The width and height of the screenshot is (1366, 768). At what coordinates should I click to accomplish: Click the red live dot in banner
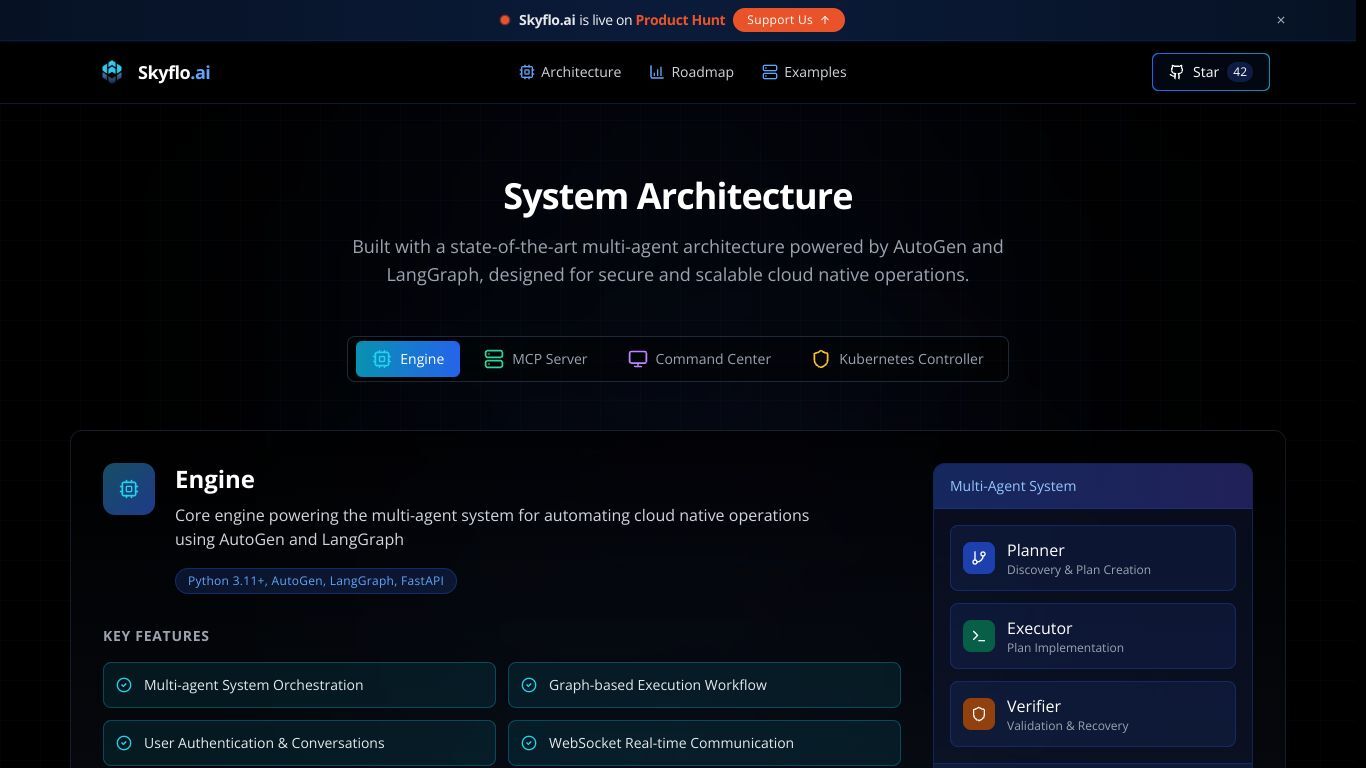[505, 20]
